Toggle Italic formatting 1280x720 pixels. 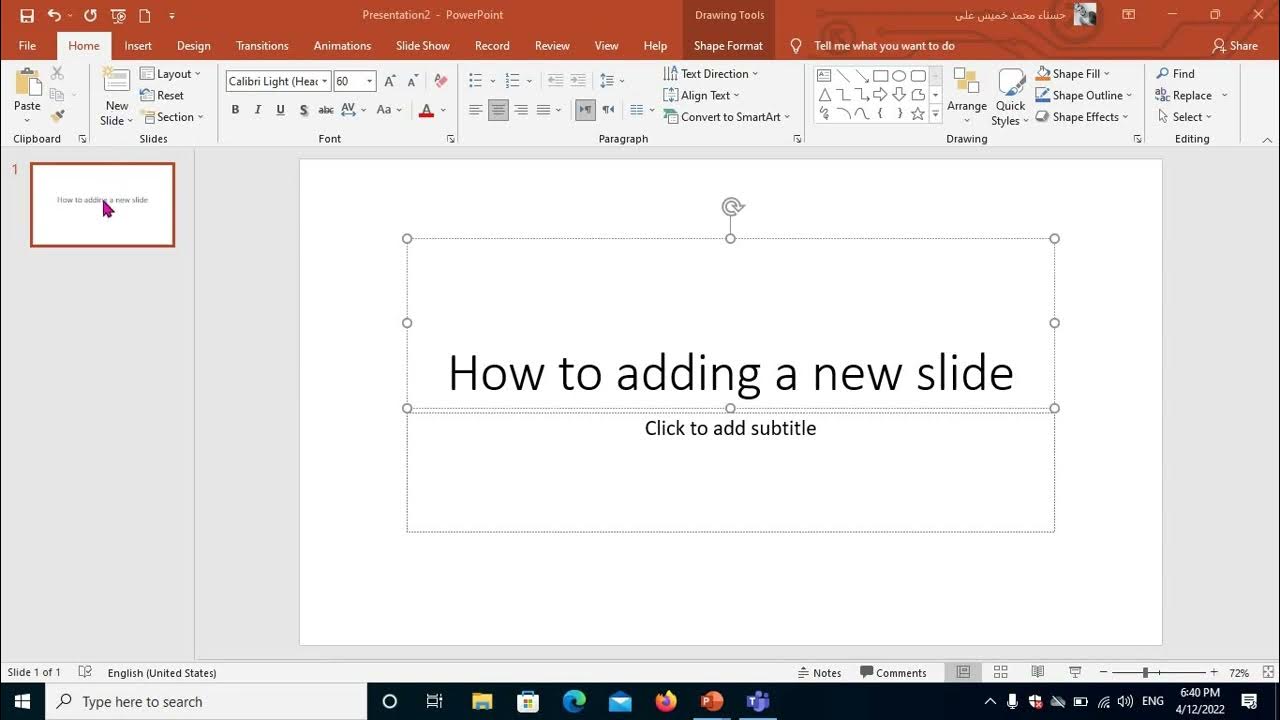tap(257, 110)
